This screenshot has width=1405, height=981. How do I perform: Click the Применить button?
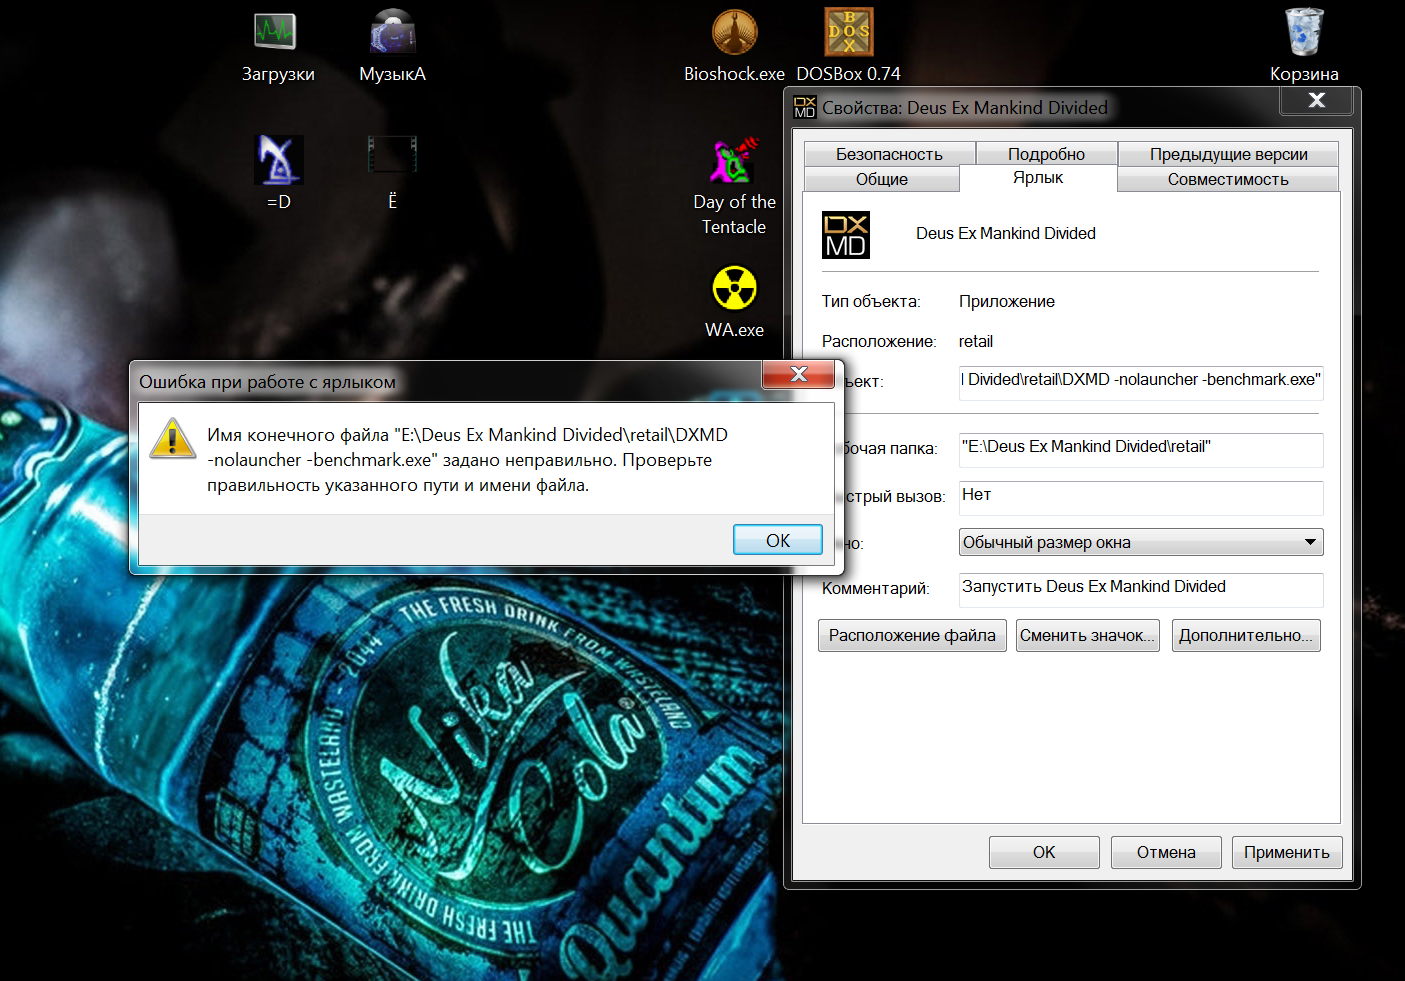(1287, 852)
